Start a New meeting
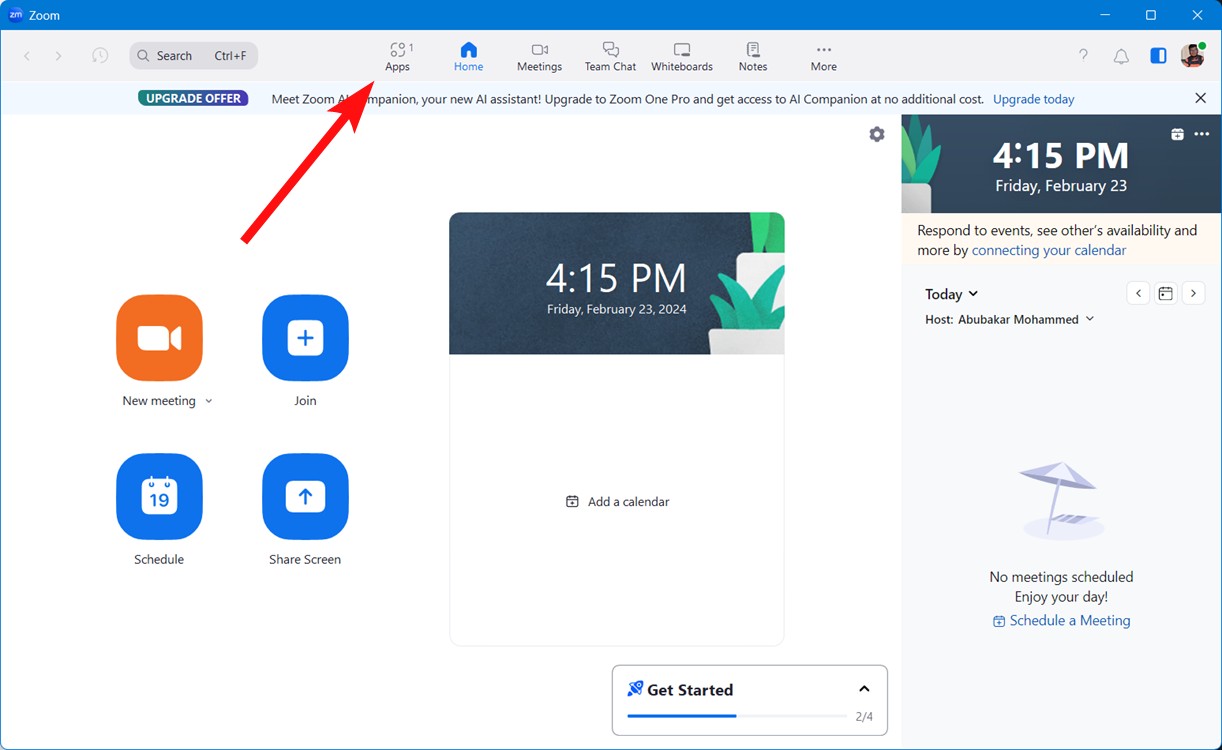 pyautogui.click(x=159, y=338)
